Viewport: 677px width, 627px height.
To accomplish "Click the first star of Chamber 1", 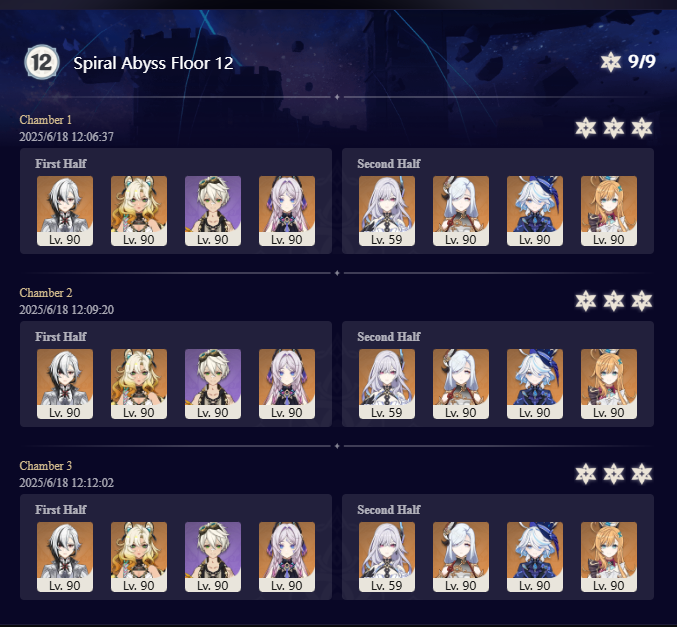I will (585, 128).
